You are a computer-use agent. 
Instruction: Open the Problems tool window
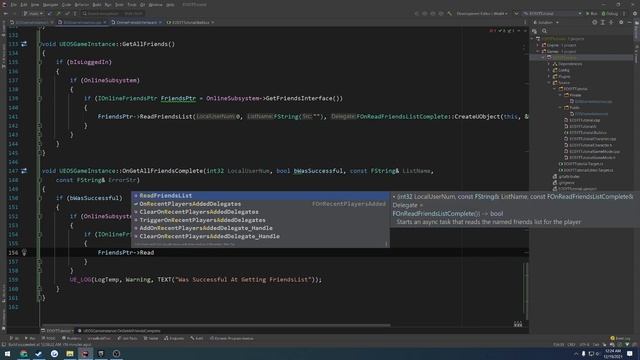point(71,338)
